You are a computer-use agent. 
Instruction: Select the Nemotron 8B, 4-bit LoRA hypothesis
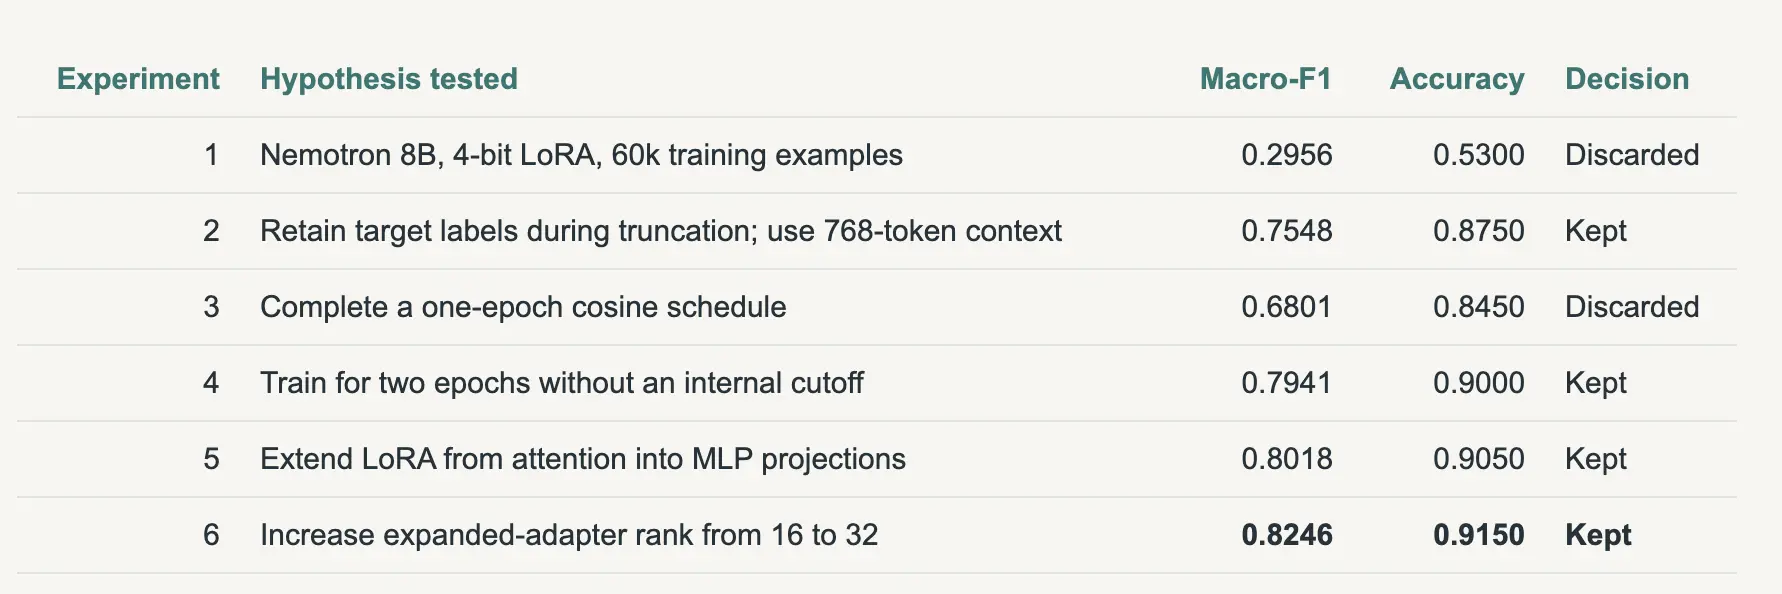pyautogui.click(x=581, y=155)
